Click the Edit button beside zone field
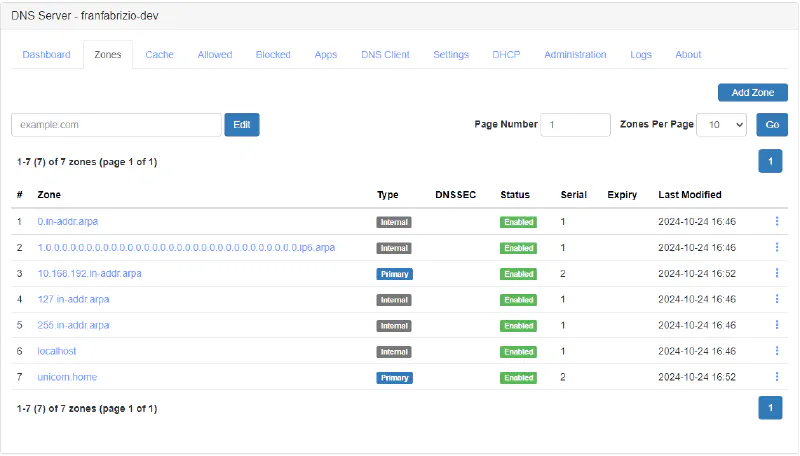 click(242, 124)
